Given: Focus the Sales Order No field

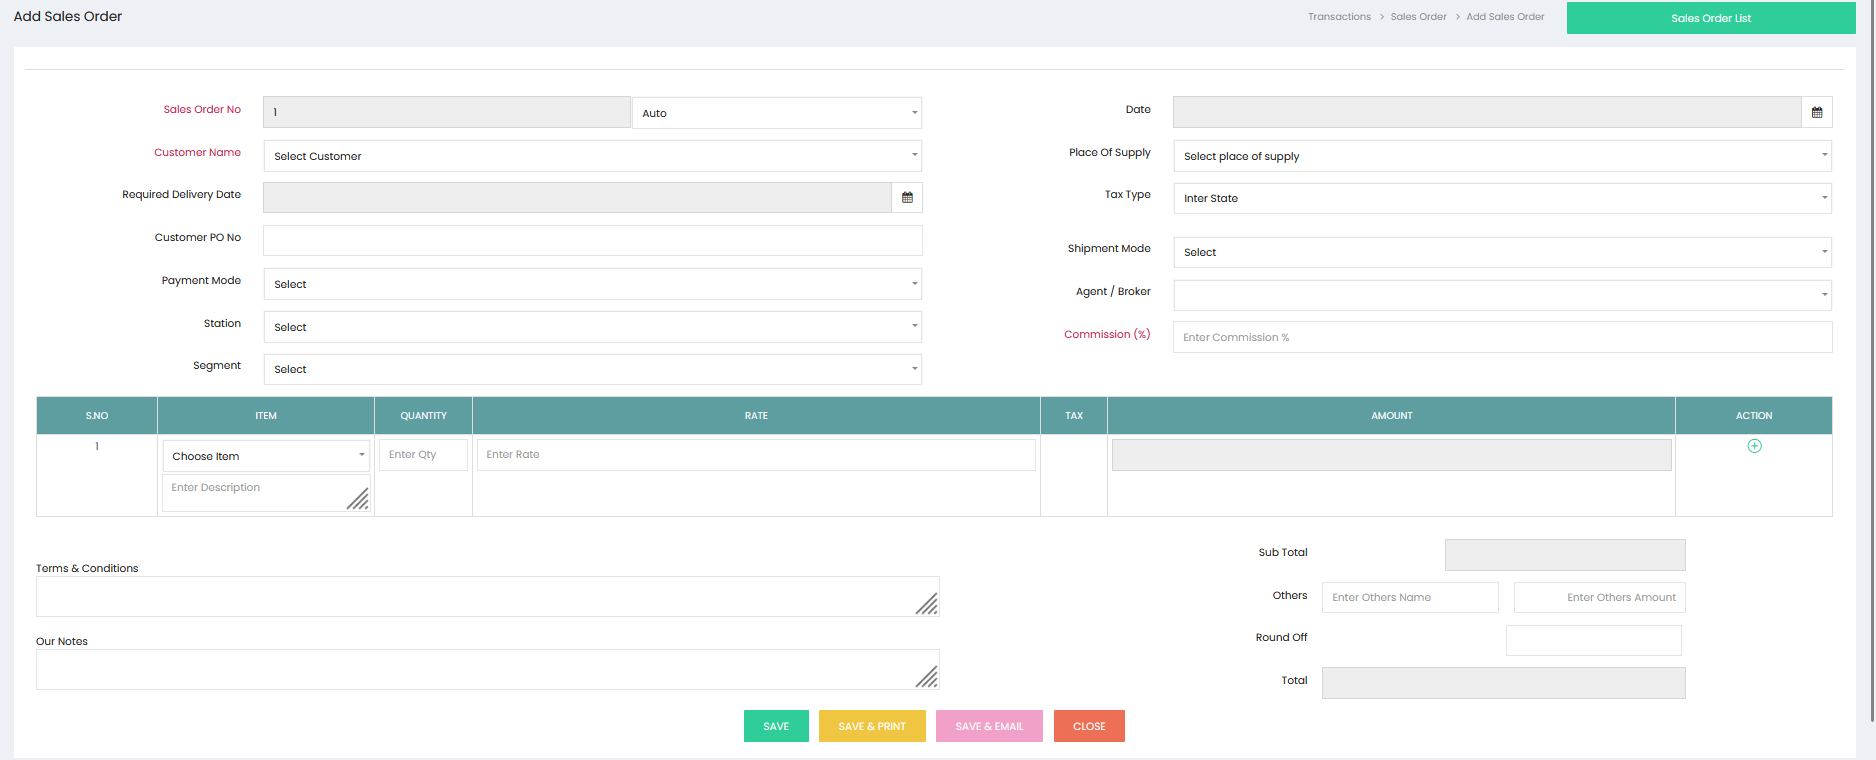Looking at the screenshot, I should pyautogui.click(x=447, y=112).
